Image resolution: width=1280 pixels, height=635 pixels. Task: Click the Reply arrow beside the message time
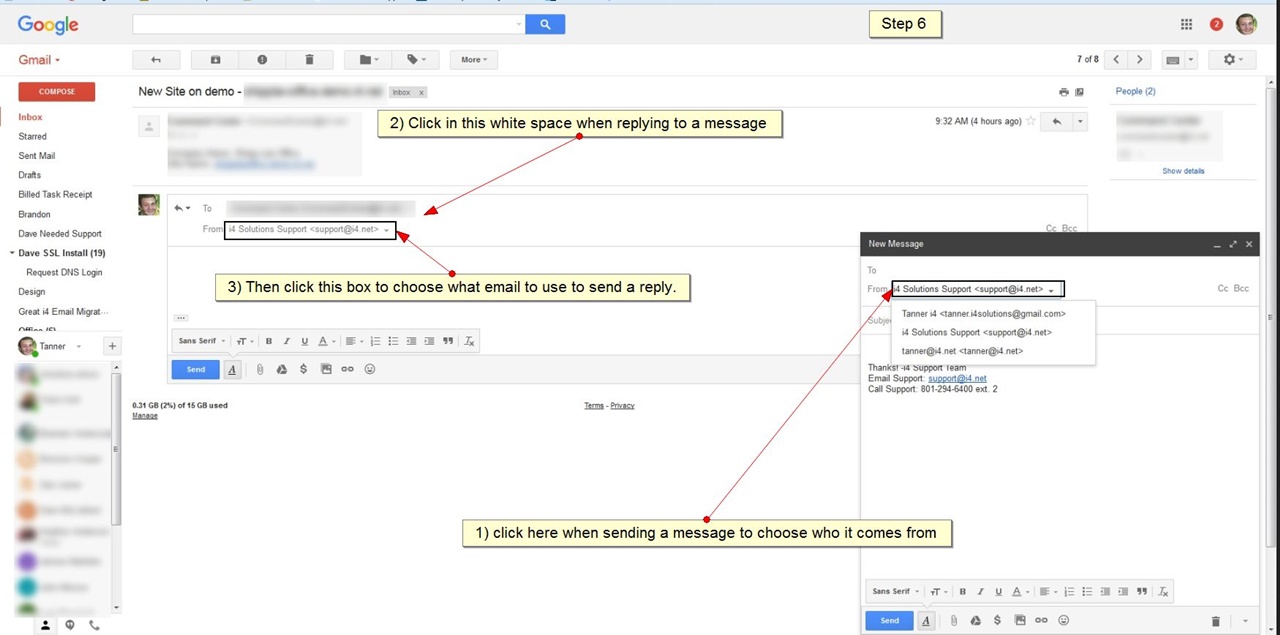point(1056,121)
